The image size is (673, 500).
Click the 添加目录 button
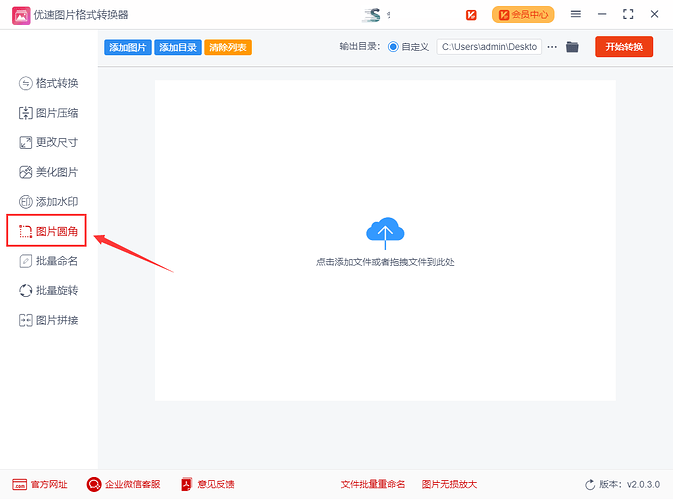point(178,47)
